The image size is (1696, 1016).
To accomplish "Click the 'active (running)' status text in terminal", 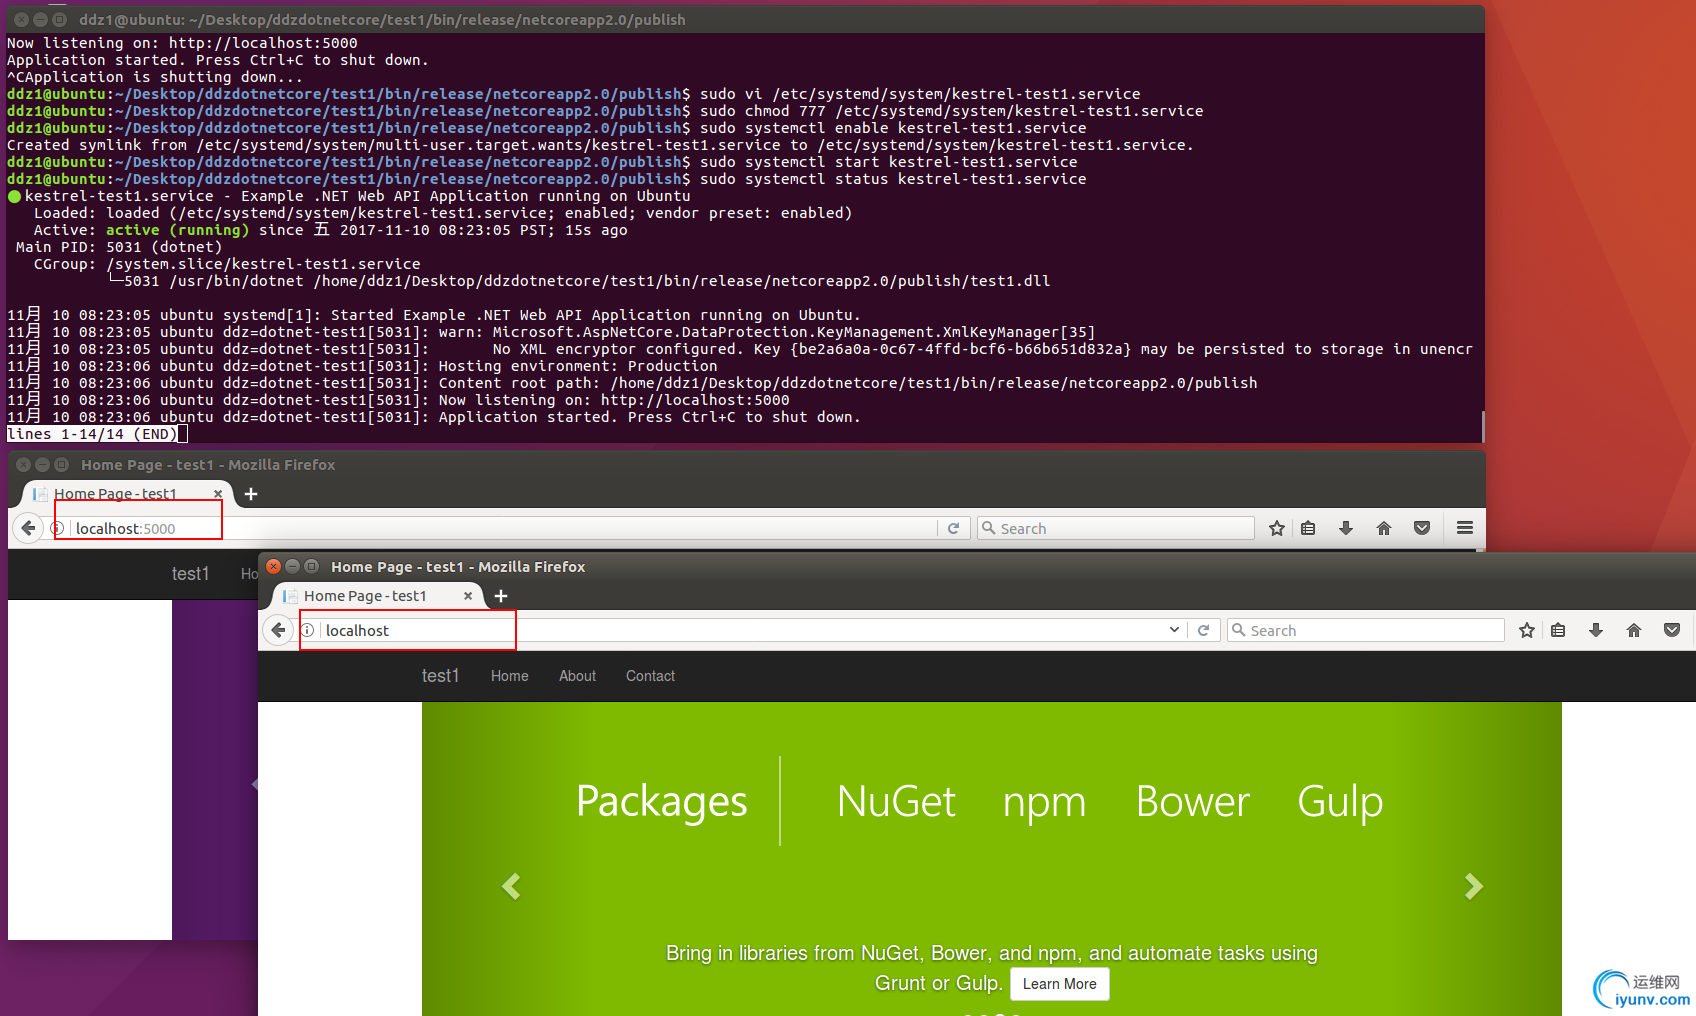I will click(x=177, y=230).
